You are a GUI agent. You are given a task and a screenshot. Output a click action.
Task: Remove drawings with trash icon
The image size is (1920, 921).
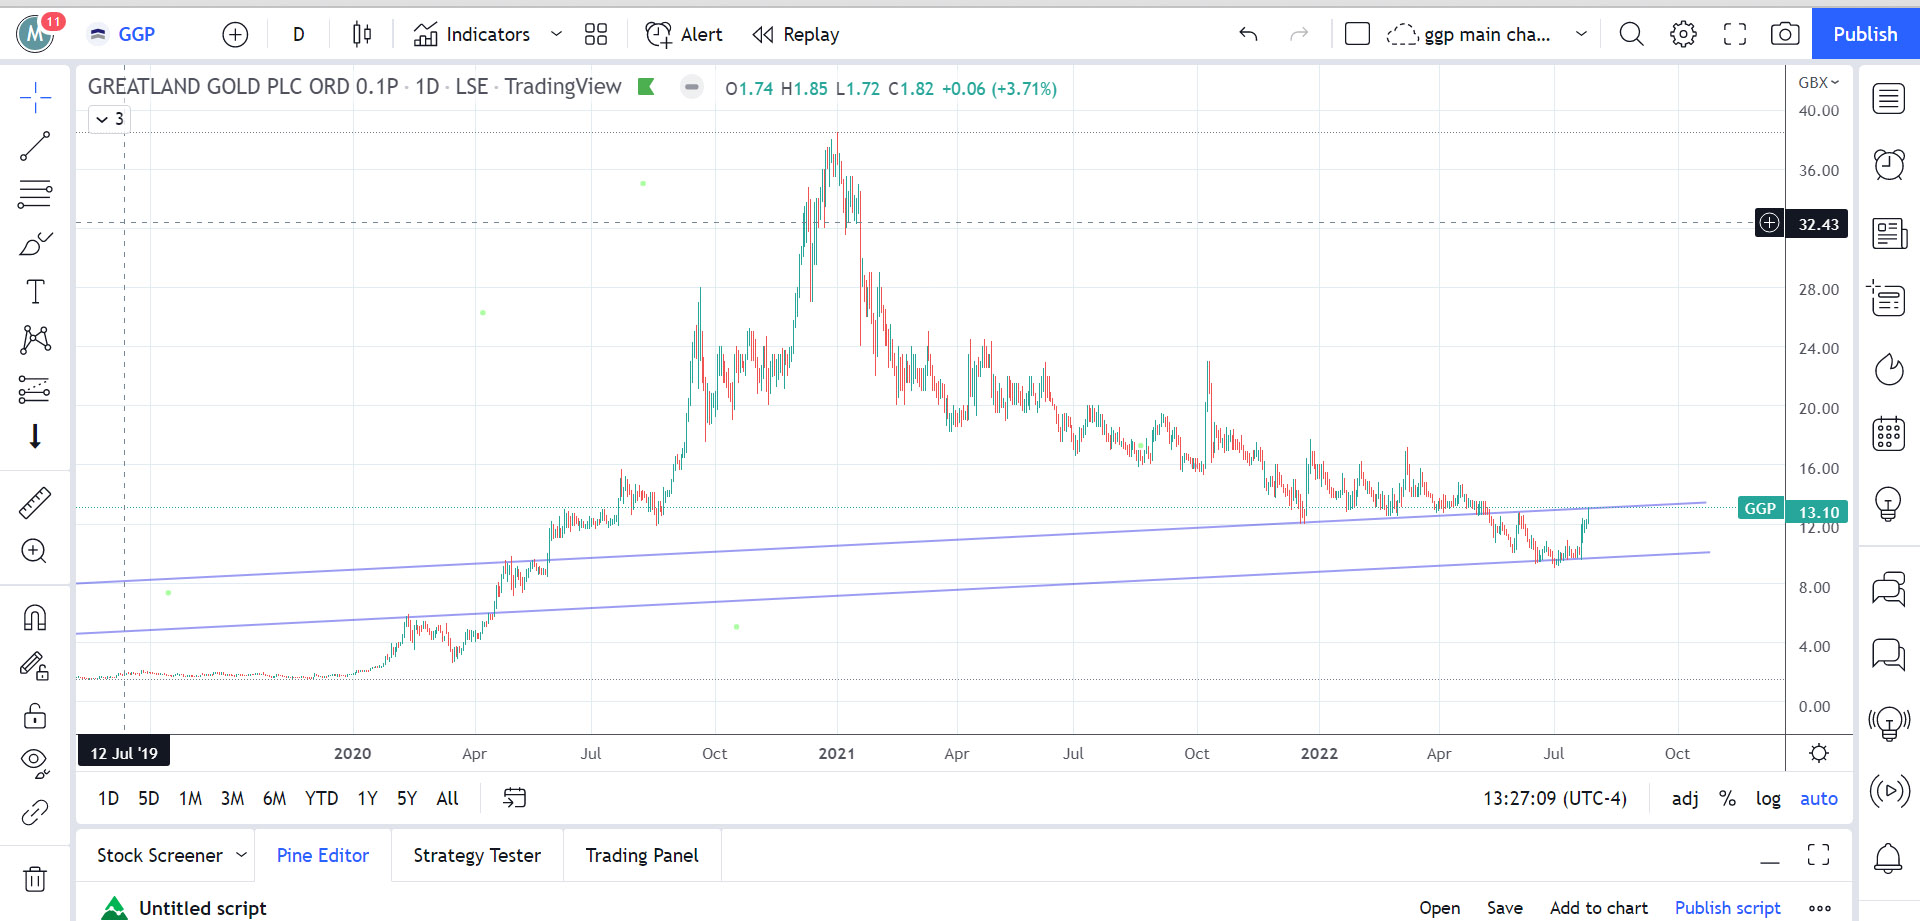click(x=35, y=879)
